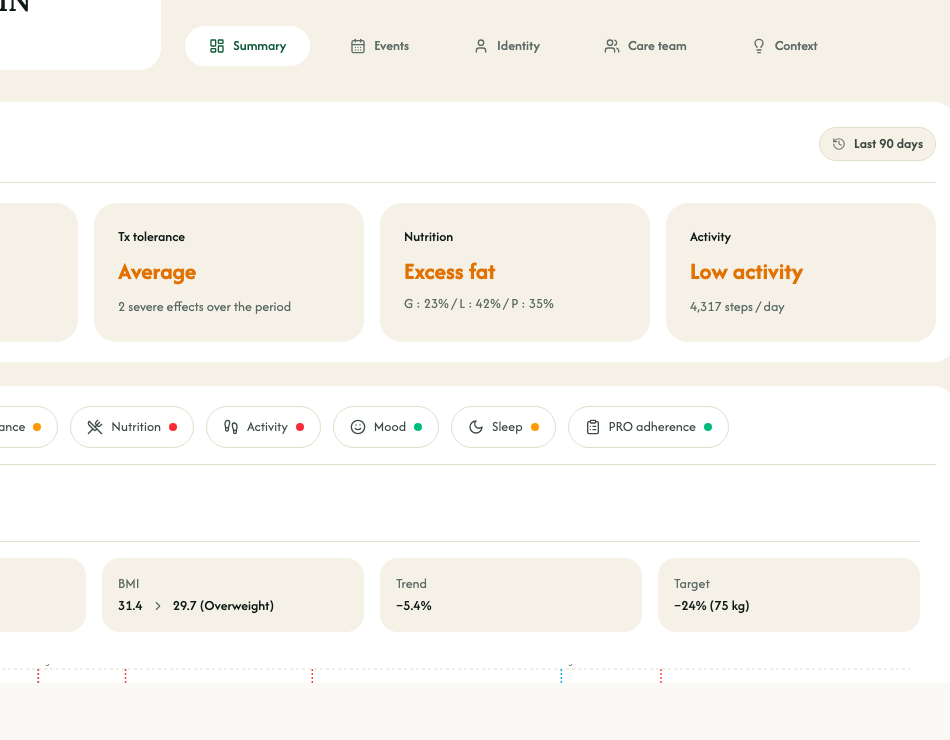Switch to the Events tab

[380, 46]
